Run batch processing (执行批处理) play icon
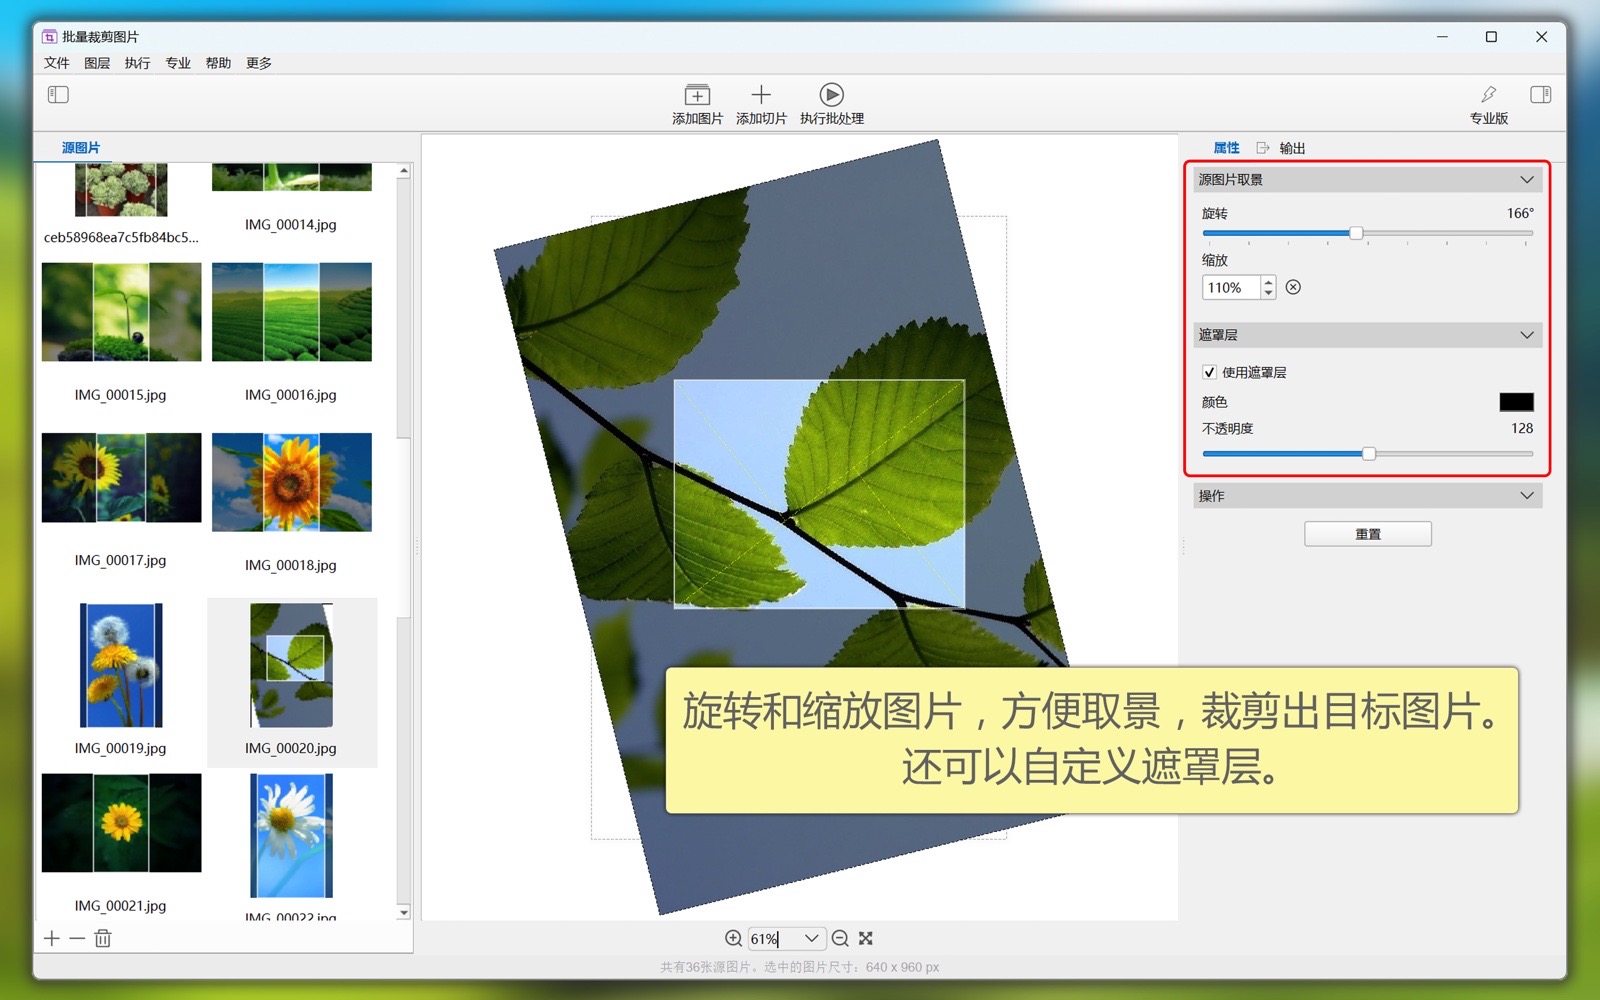Screen dimensions: 1600x1000 point(831,95)
